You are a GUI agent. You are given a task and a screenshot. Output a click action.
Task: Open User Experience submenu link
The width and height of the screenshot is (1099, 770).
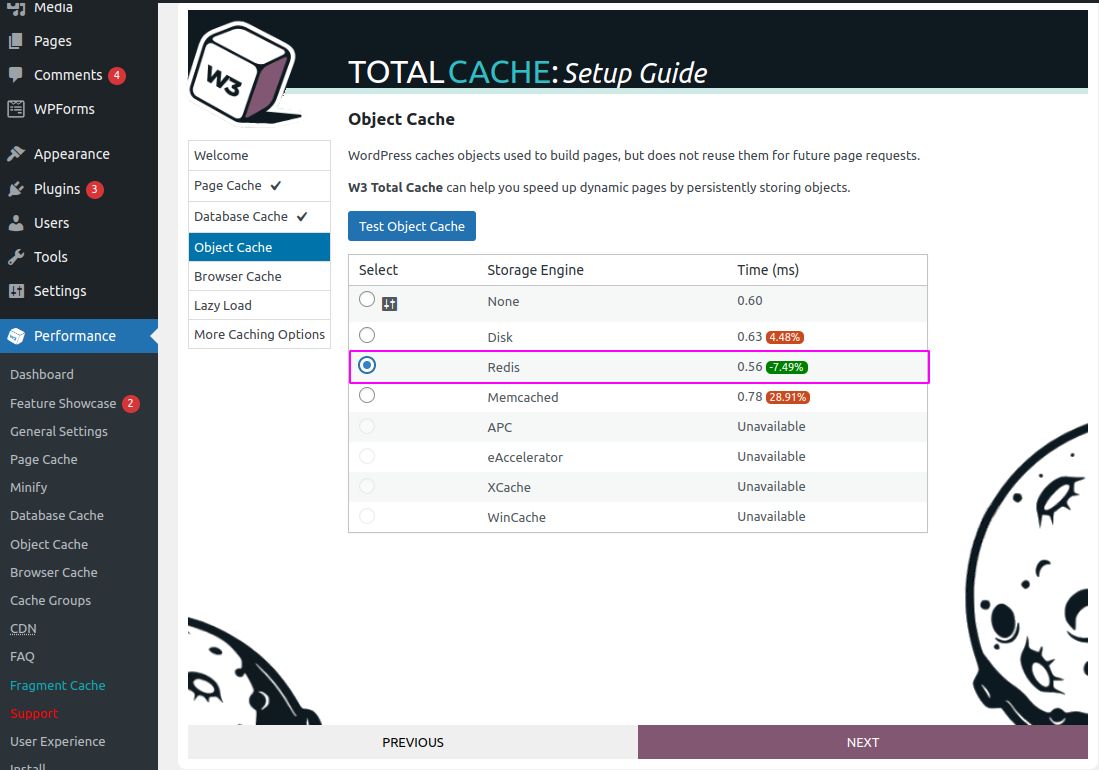(57, 741)
